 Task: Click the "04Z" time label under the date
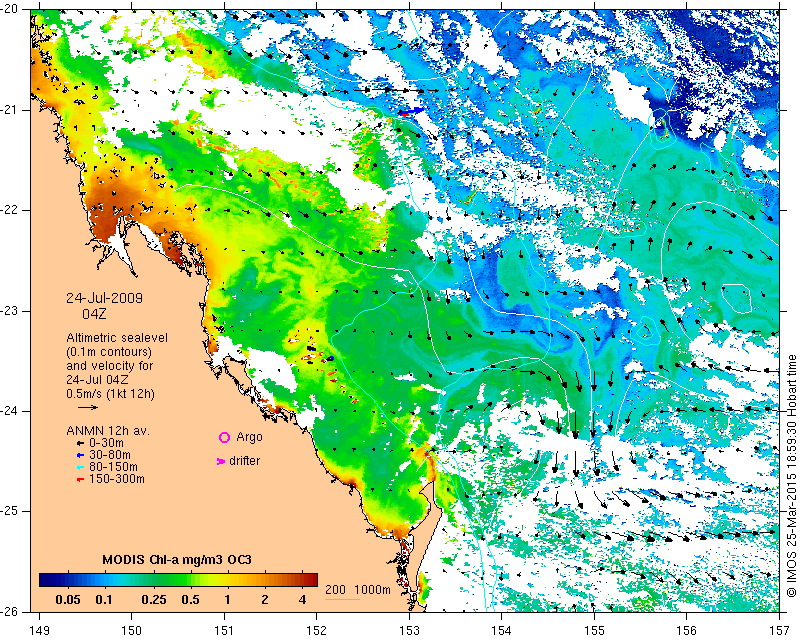94,314
